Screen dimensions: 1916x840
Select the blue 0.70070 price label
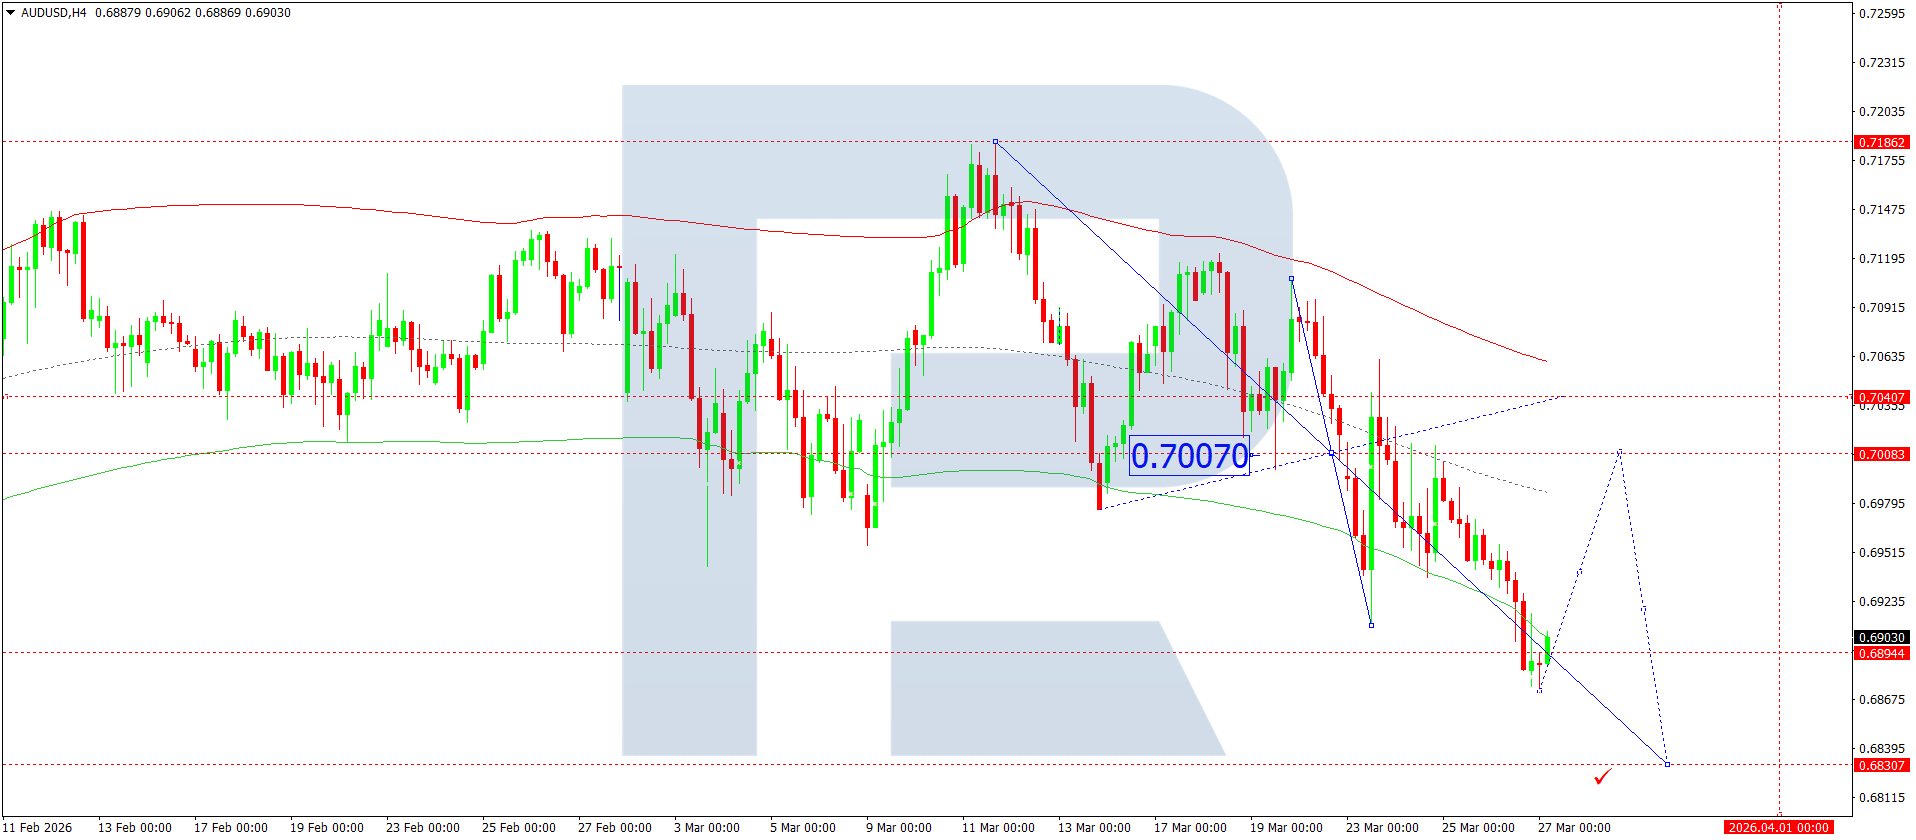click(1189, 456)
